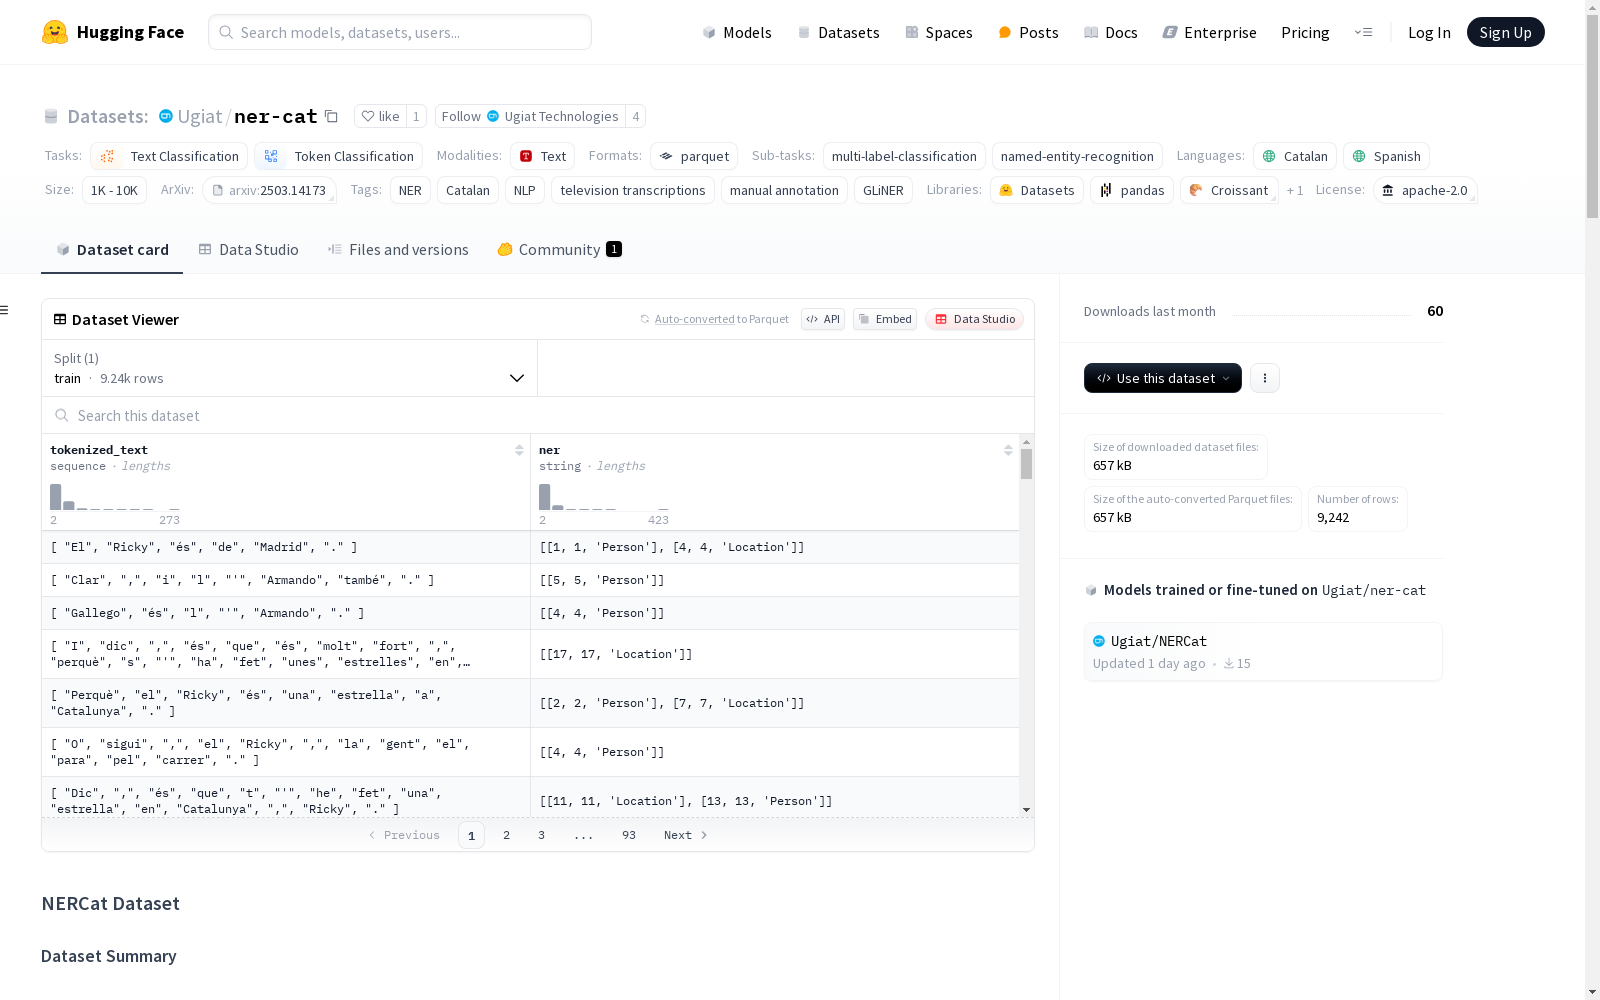This screenshot has height=1000, width=1600.
Task: Show the +1 more libraries
Action: click(1295, 190)
